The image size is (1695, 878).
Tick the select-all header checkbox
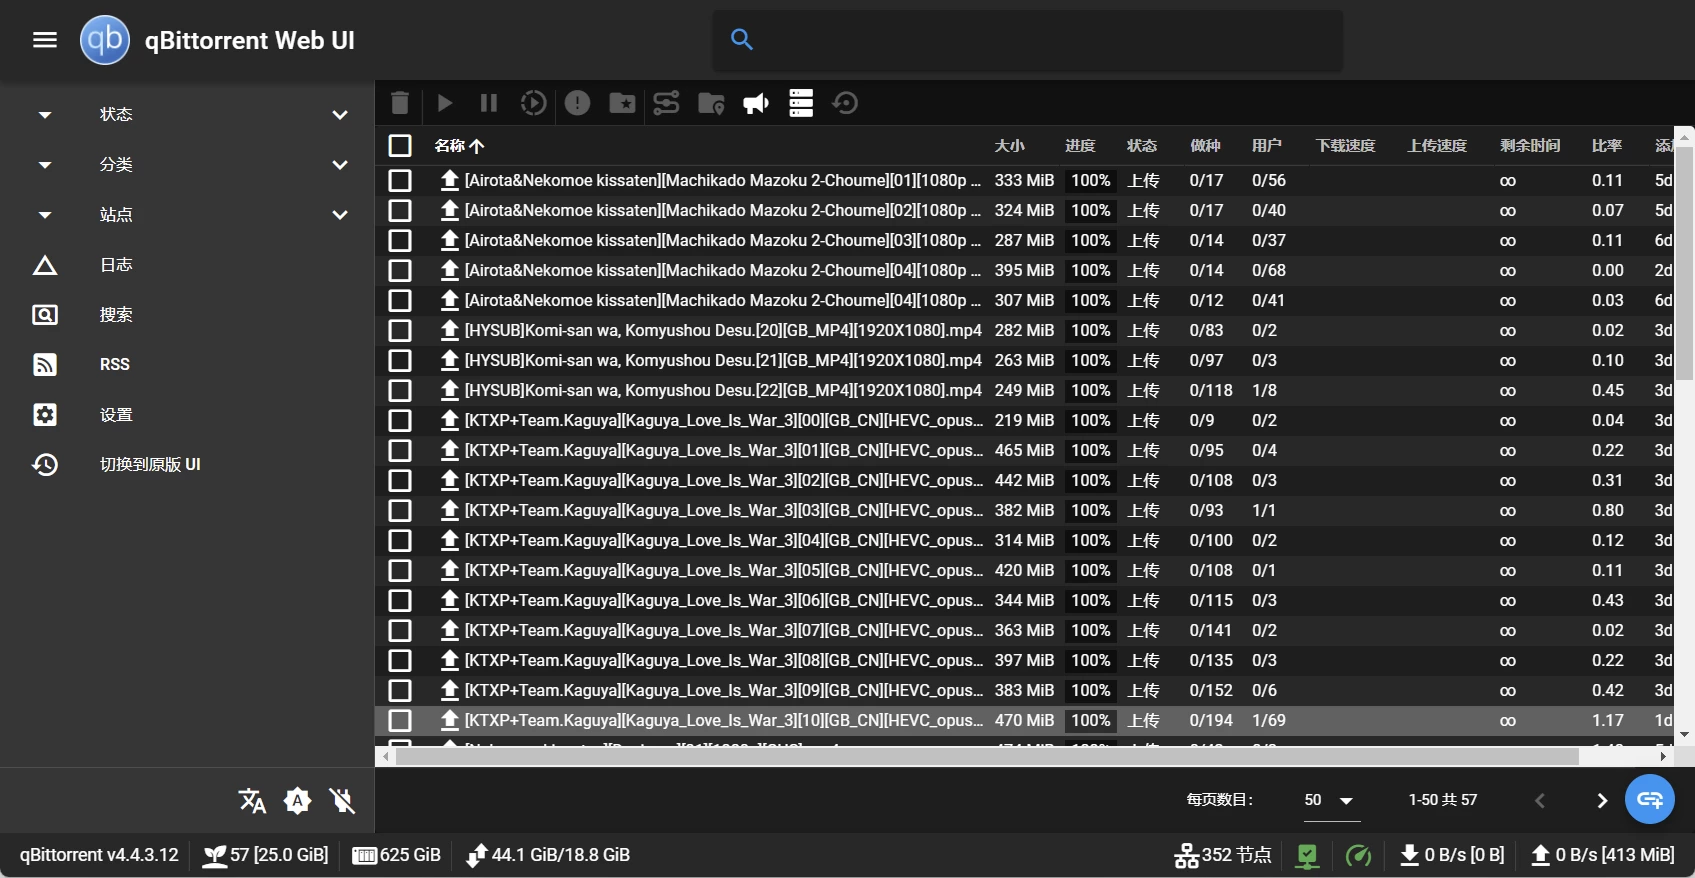[x=400, y=146]
